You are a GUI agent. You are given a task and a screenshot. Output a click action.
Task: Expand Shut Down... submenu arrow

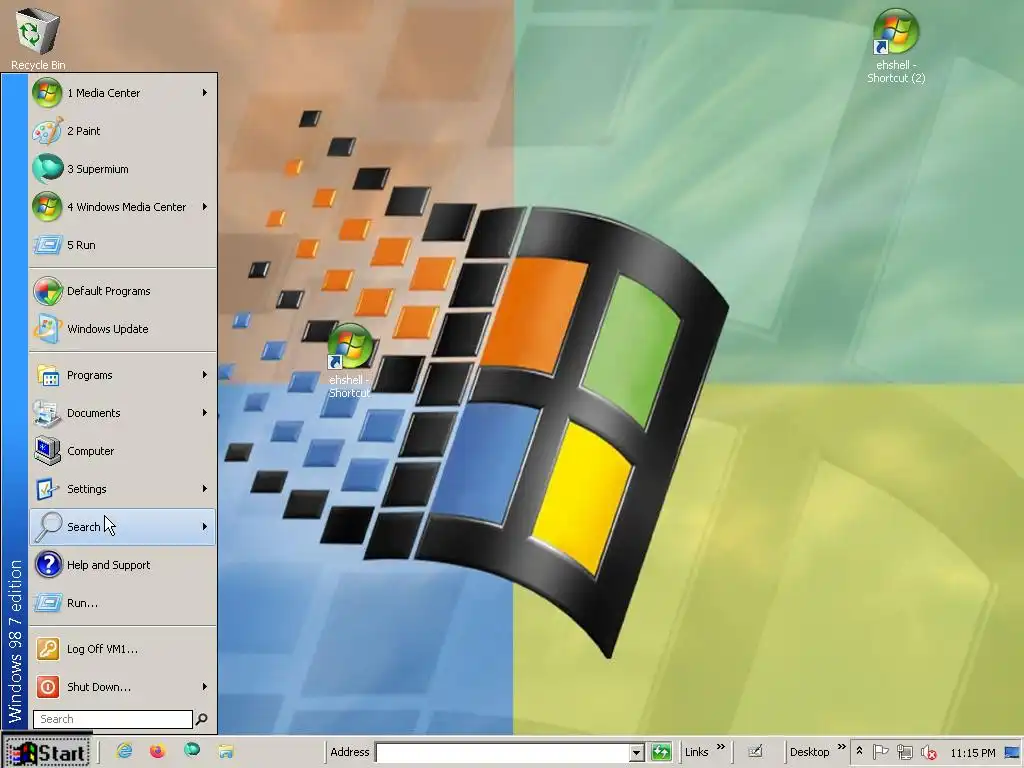(204, 686)
